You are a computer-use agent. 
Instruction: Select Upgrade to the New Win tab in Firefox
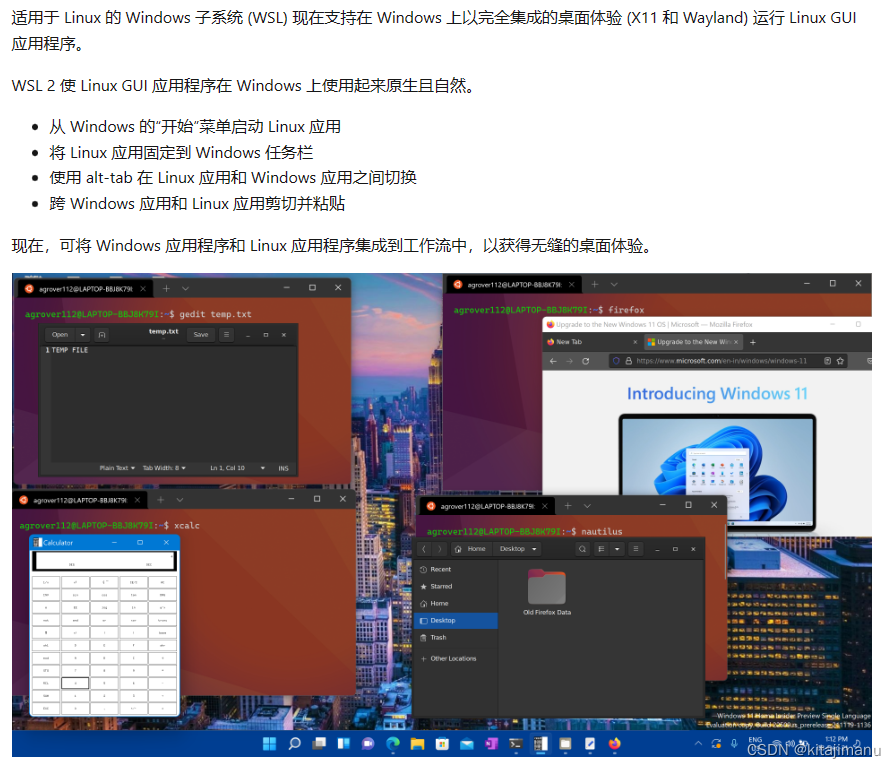tap(693, 342)
